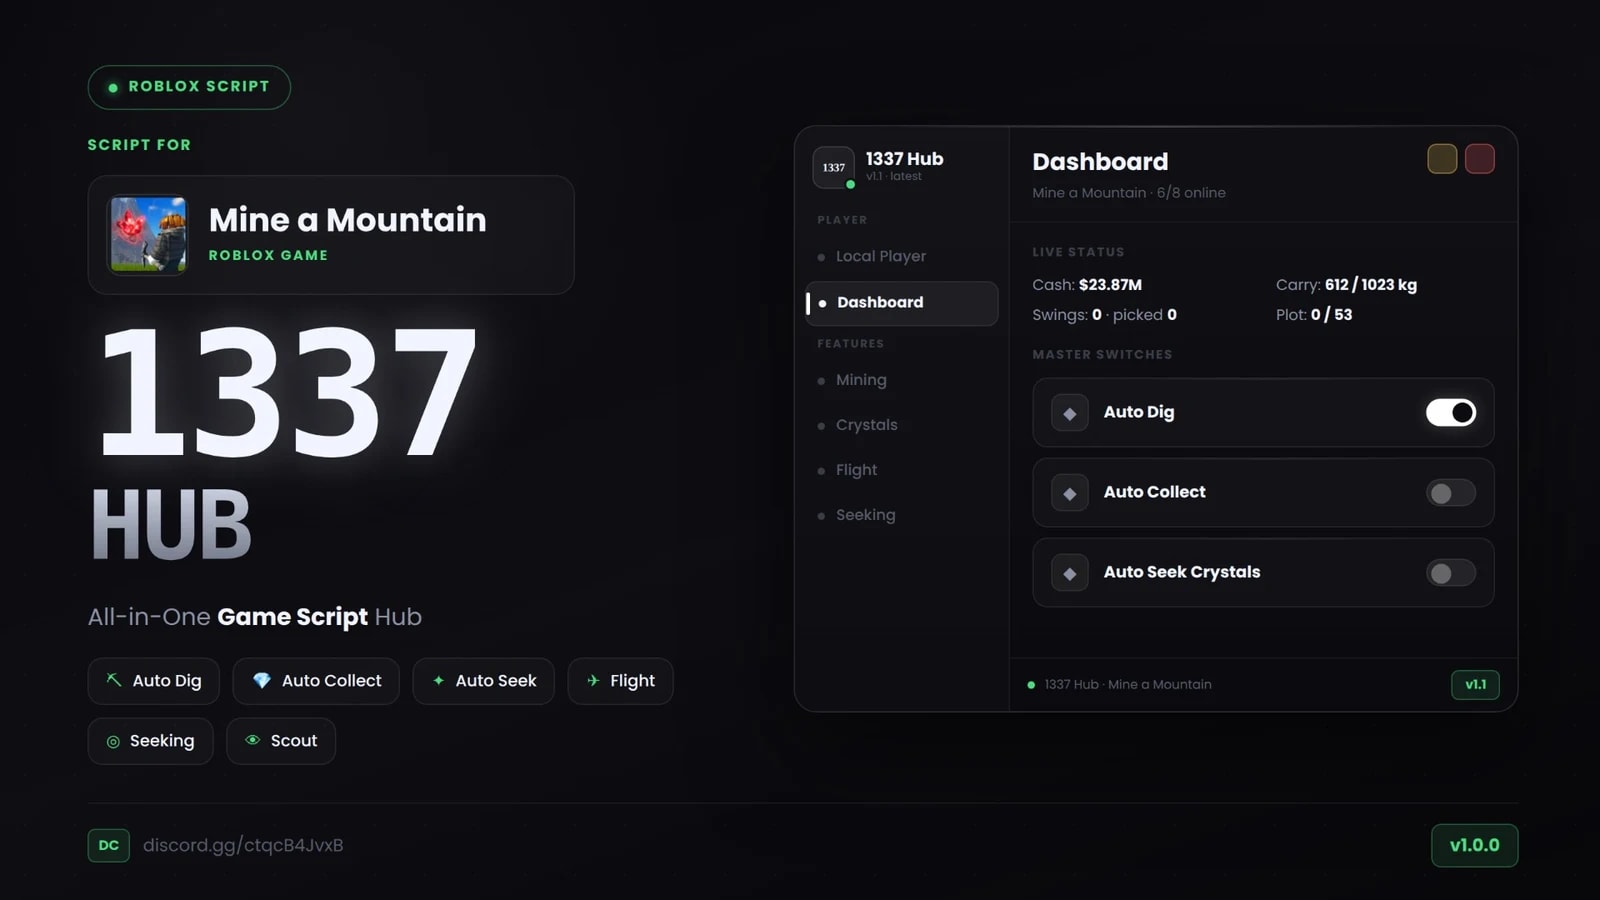
Task: Go to the Crystals section
Action: click(902, 425)
